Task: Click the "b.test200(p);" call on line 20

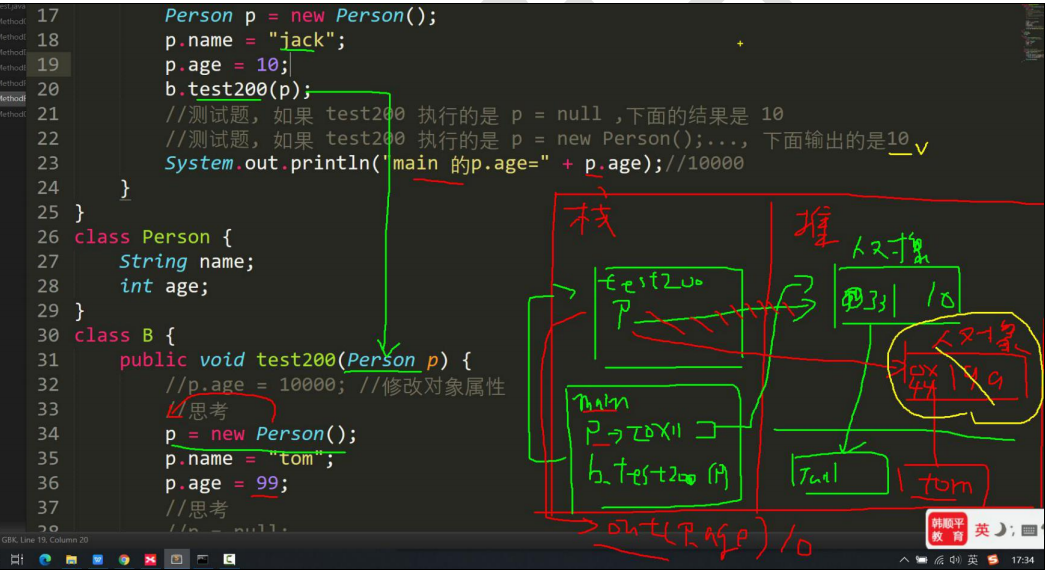Action: point(238,89)
